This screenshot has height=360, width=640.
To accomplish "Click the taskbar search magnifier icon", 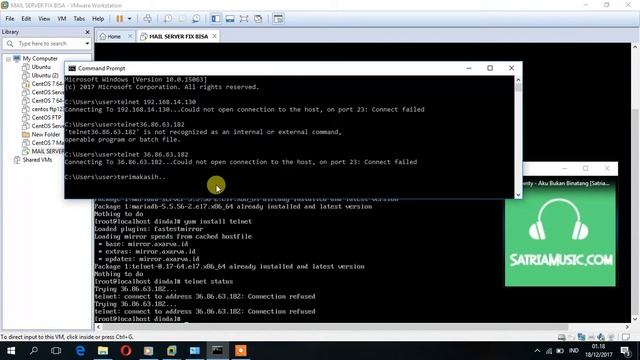I will pos(34,351).
